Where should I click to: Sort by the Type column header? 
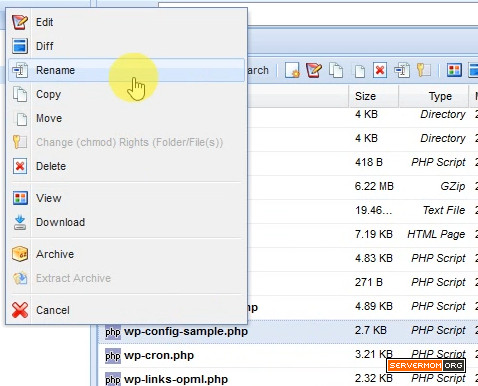[x=433, y=96]
